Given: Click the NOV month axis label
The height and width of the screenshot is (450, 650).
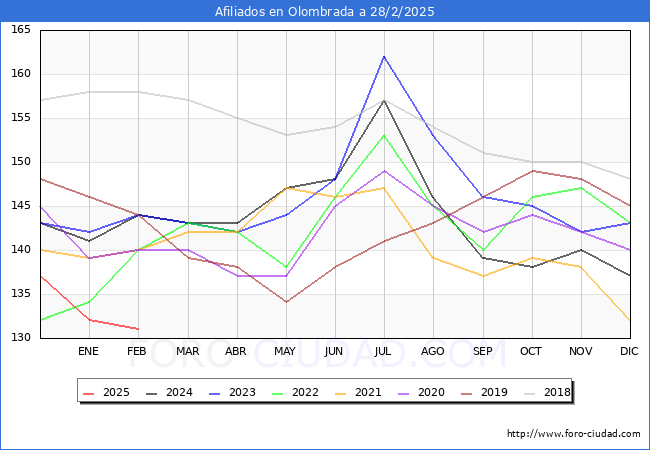Looking at the screenshot, I should click(581, 351).
